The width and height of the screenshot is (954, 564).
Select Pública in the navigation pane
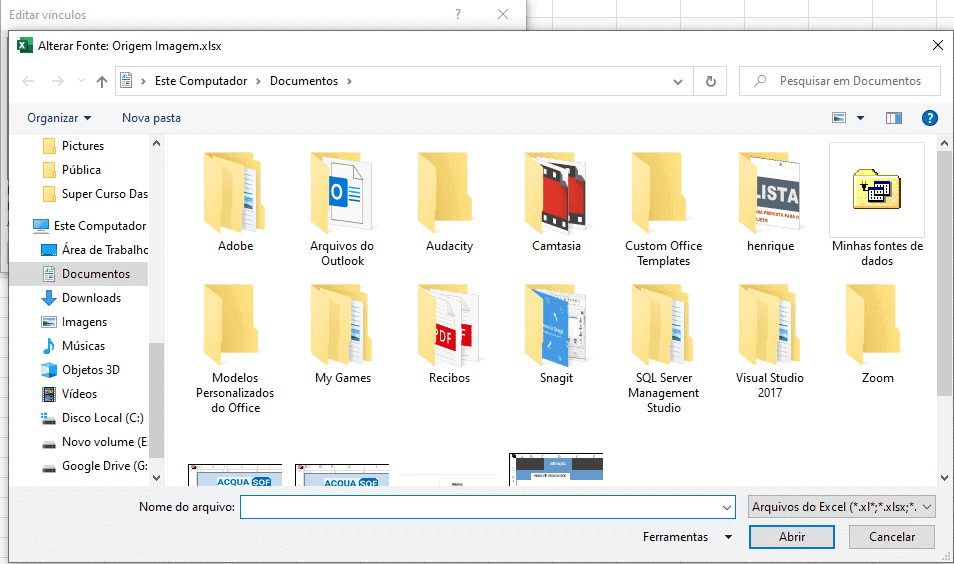point(82,170)
